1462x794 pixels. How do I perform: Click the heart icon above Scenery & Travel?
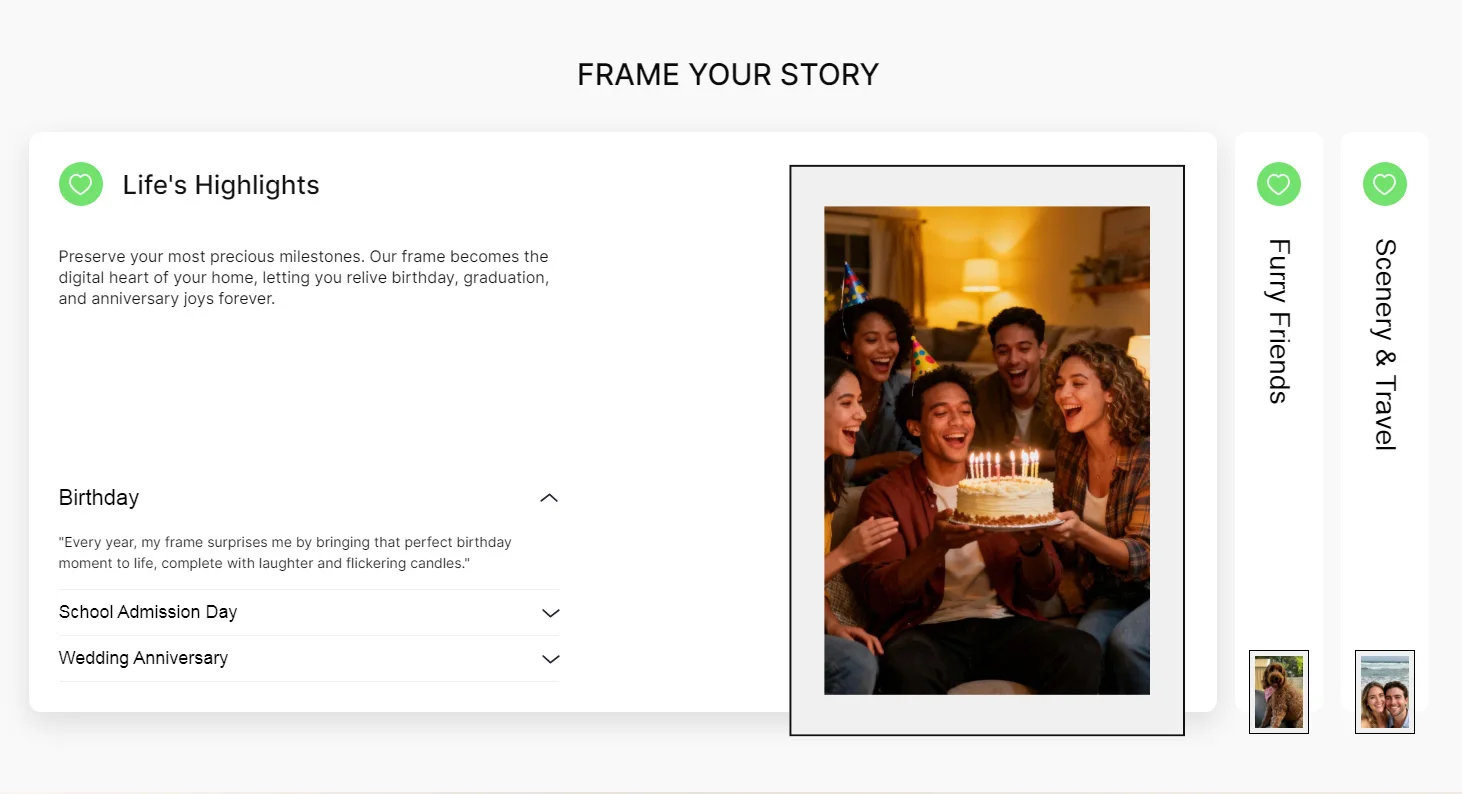pyautogui.click(x=1385, y=184)
